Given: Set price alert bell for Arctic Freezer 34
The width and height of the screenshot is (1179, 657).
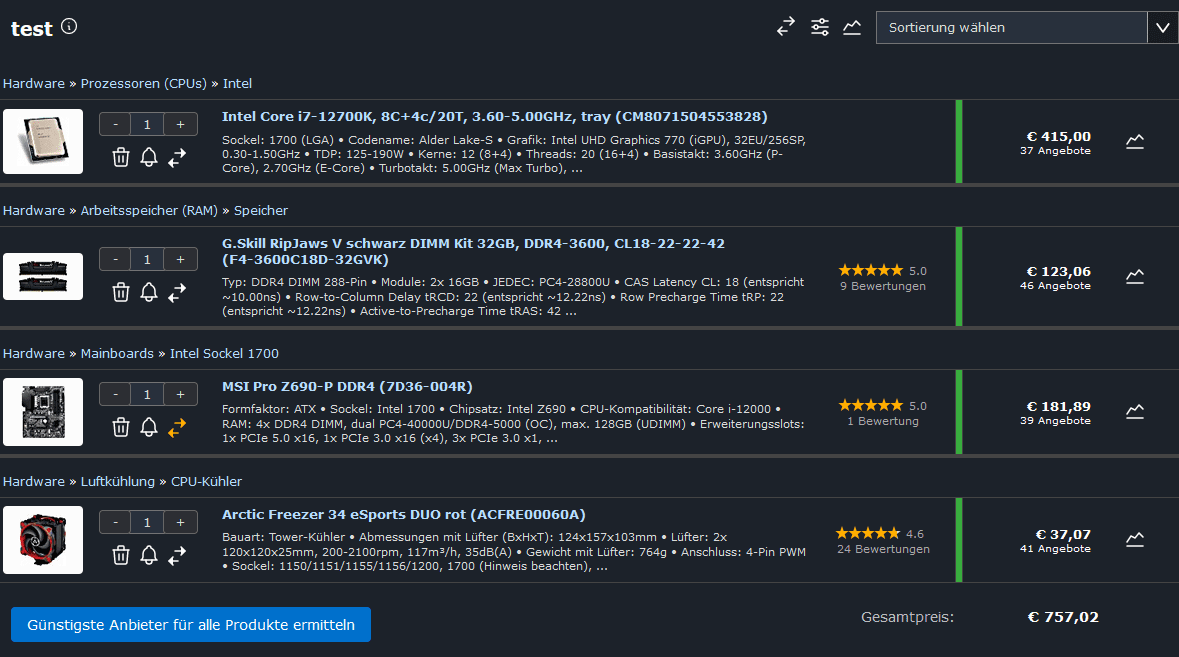Looking at the screenshot, I should [149, 556].
